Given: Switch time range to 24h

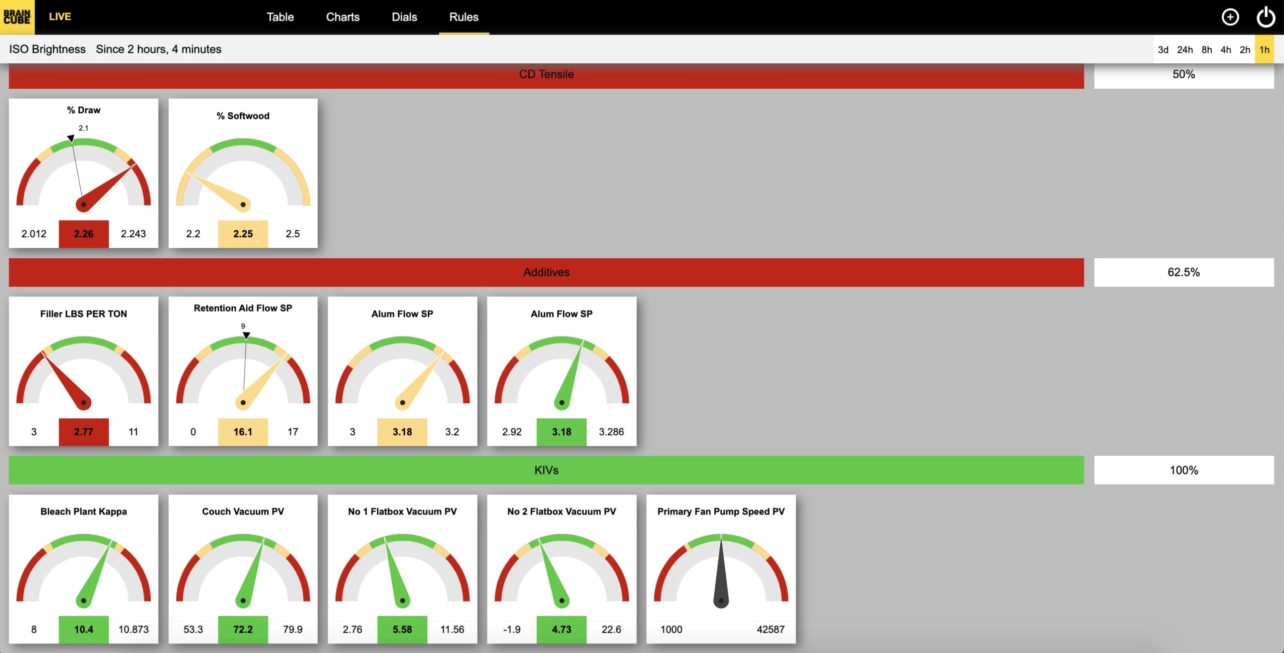Looking at the screenshot, I should tap(1185, 49).
